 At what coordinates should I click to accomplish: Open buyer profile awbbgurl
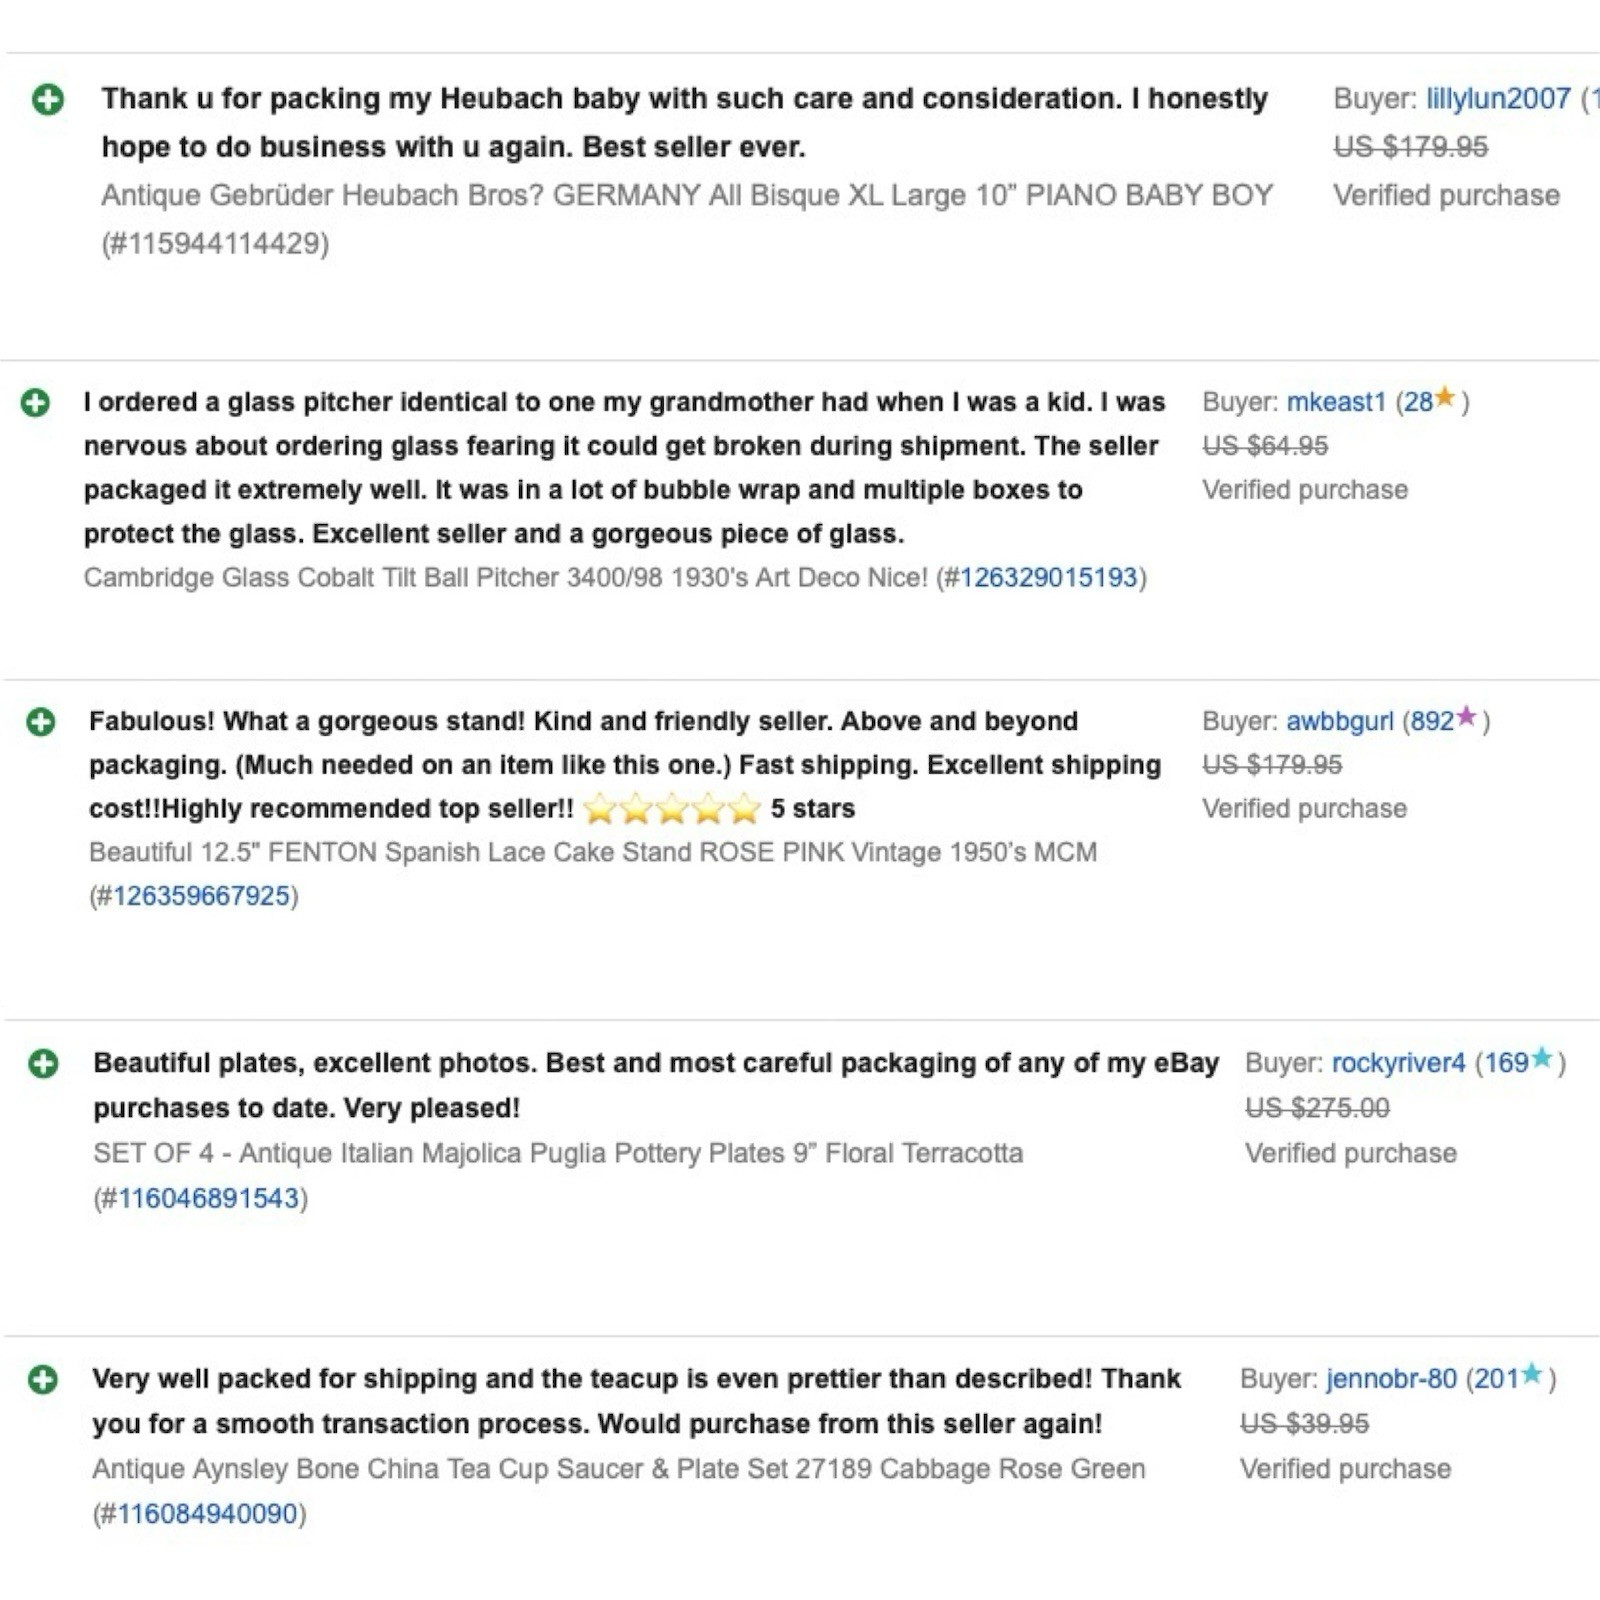click(x=1339, y=721)
